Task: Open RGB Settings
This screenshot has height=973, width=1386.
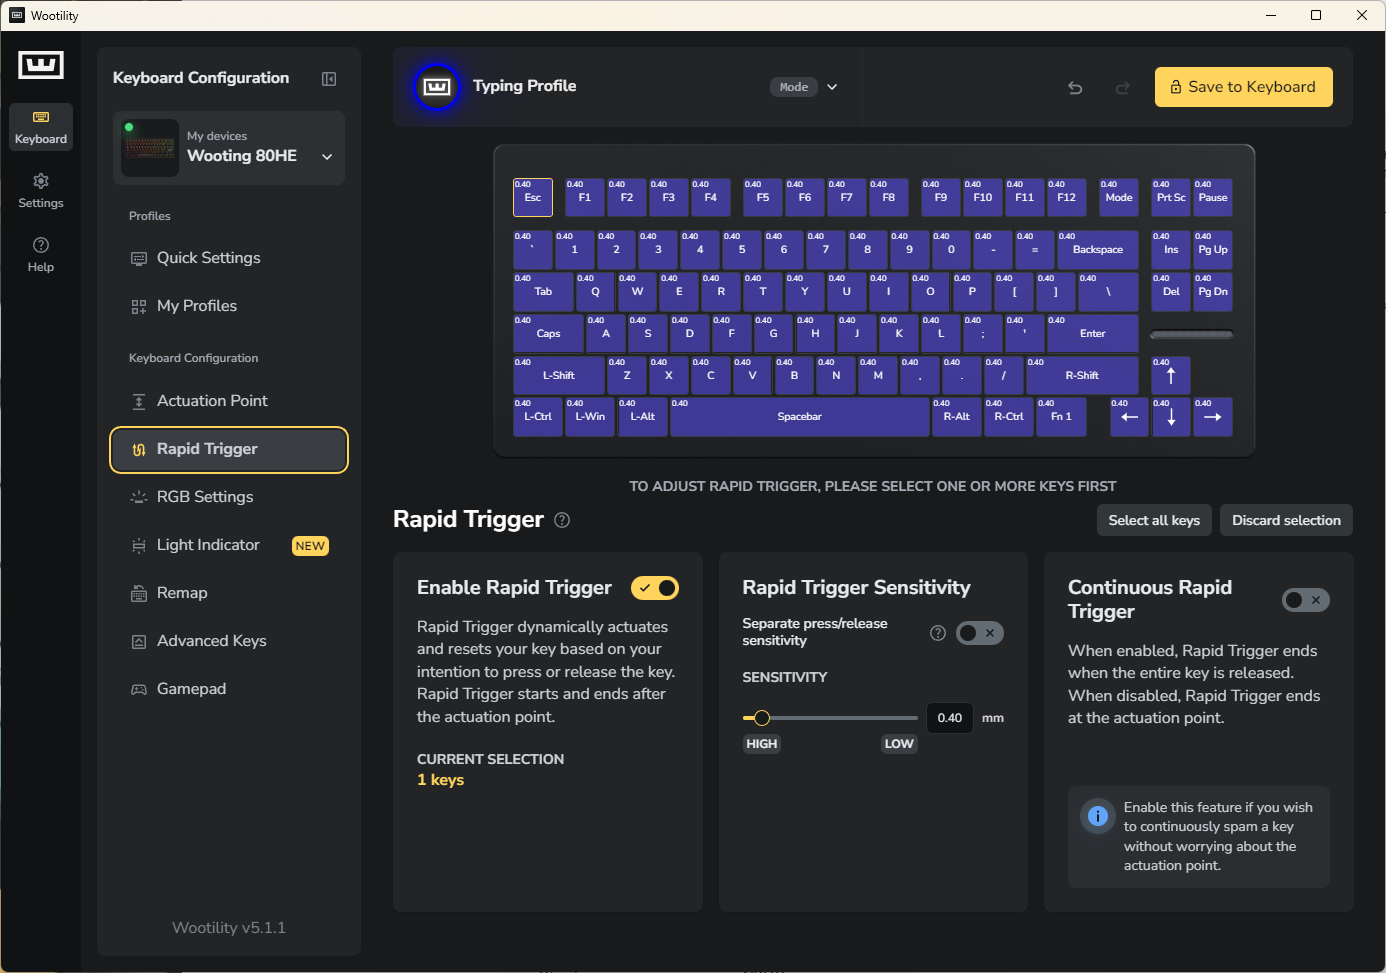Action: pyautogui.click(x=229, y=497)
